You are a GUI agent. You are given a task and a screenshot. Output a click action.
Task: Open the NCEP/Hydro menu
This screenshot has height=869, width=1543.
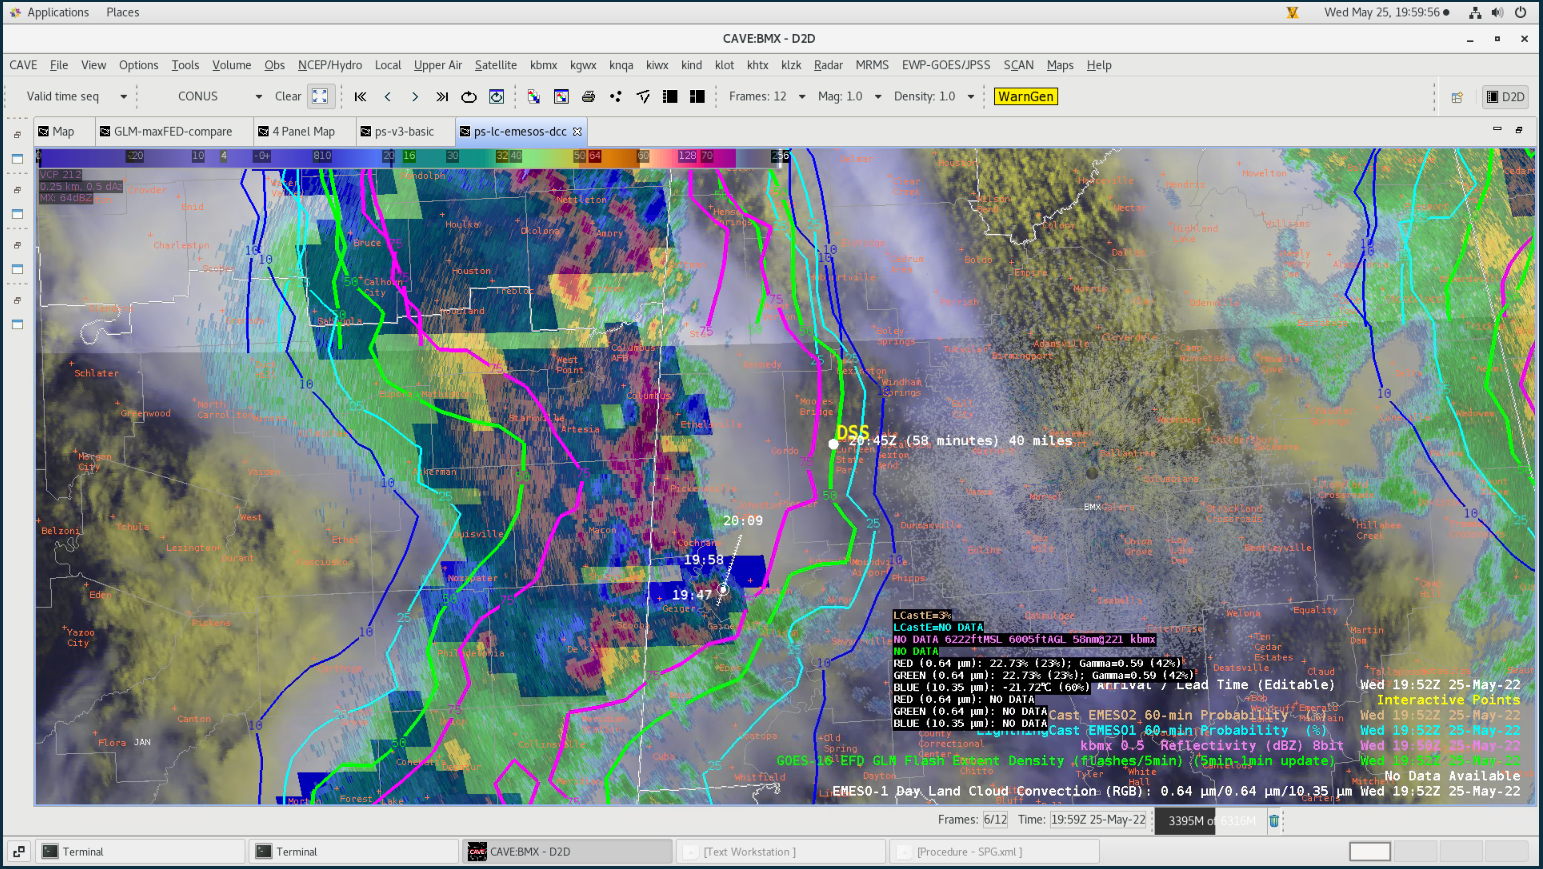pyautogui.click(x=329, y=65)
